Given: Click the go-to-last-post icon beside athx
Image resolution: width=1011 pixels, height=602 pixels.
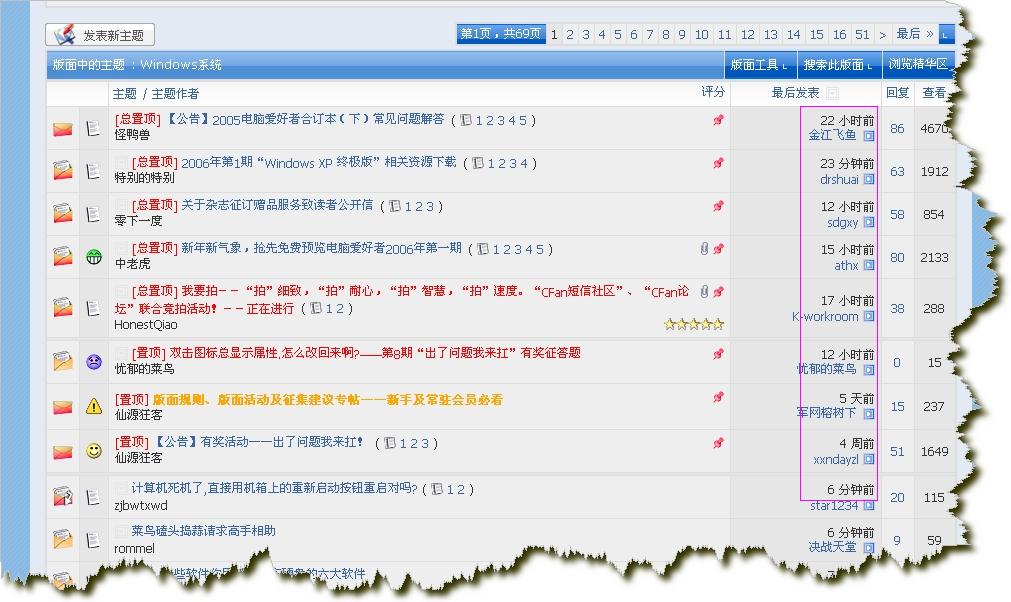Looking at the screenshot, I should (x=869, y=265).
